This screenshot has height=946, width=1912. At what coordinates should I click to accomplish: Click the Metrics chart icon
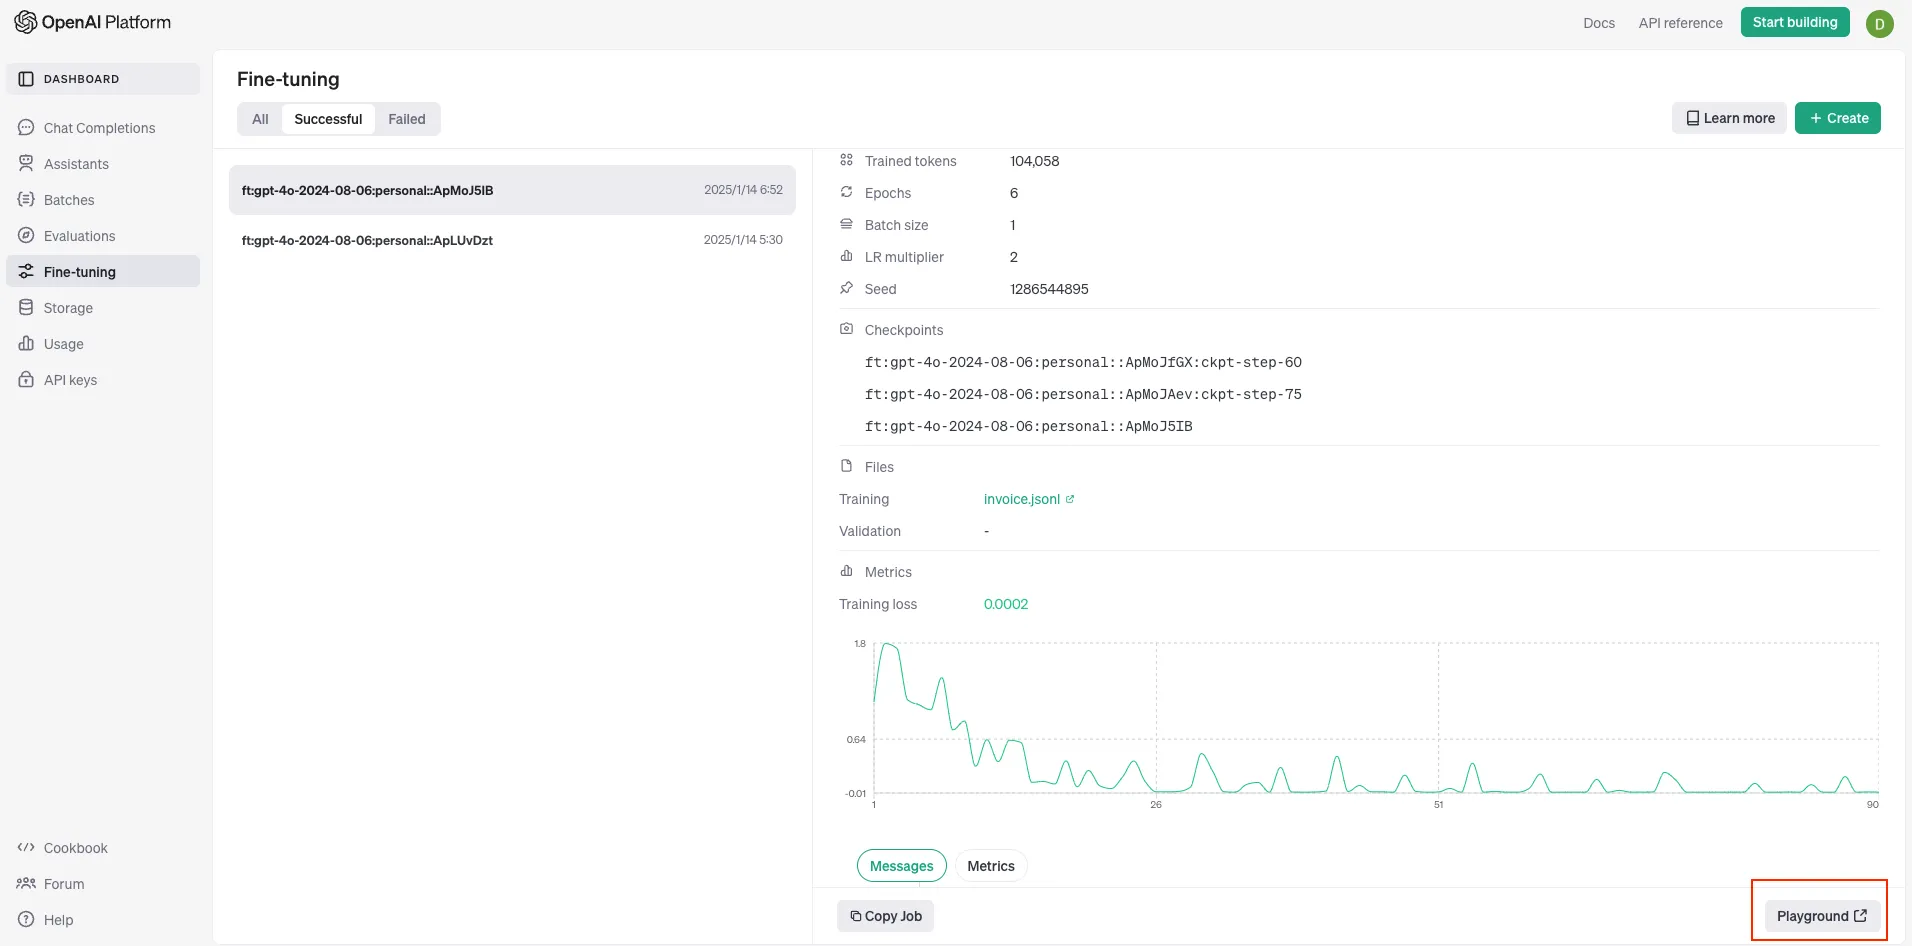click(x=846, y=571)
